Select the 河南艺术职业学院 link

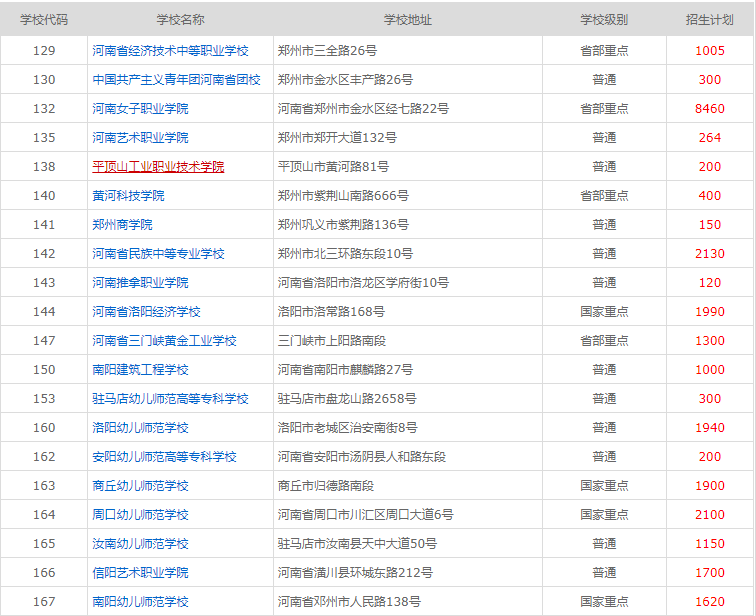pos(140,137)
